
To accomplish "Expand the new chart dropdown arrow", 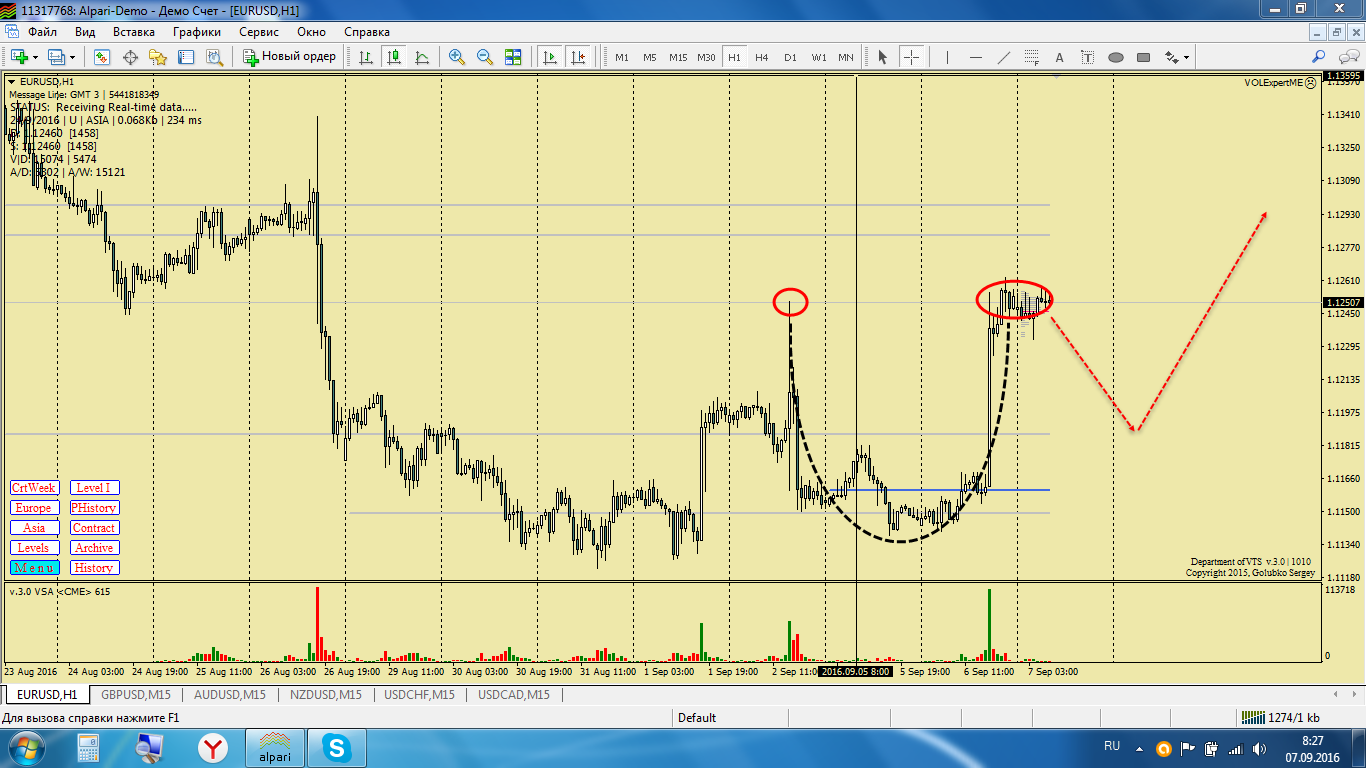I will pos(35,57).
